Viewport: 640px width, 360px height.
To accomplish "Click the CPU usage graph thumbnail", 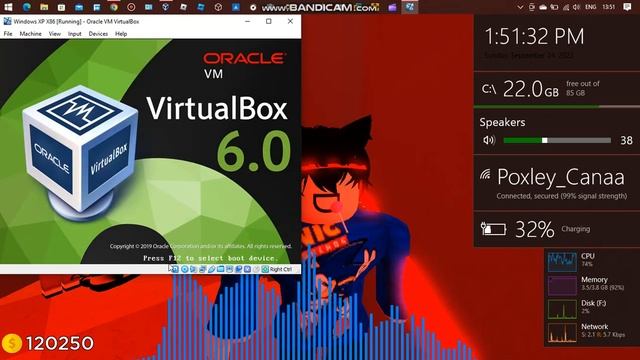I will [x=562, y=261].
